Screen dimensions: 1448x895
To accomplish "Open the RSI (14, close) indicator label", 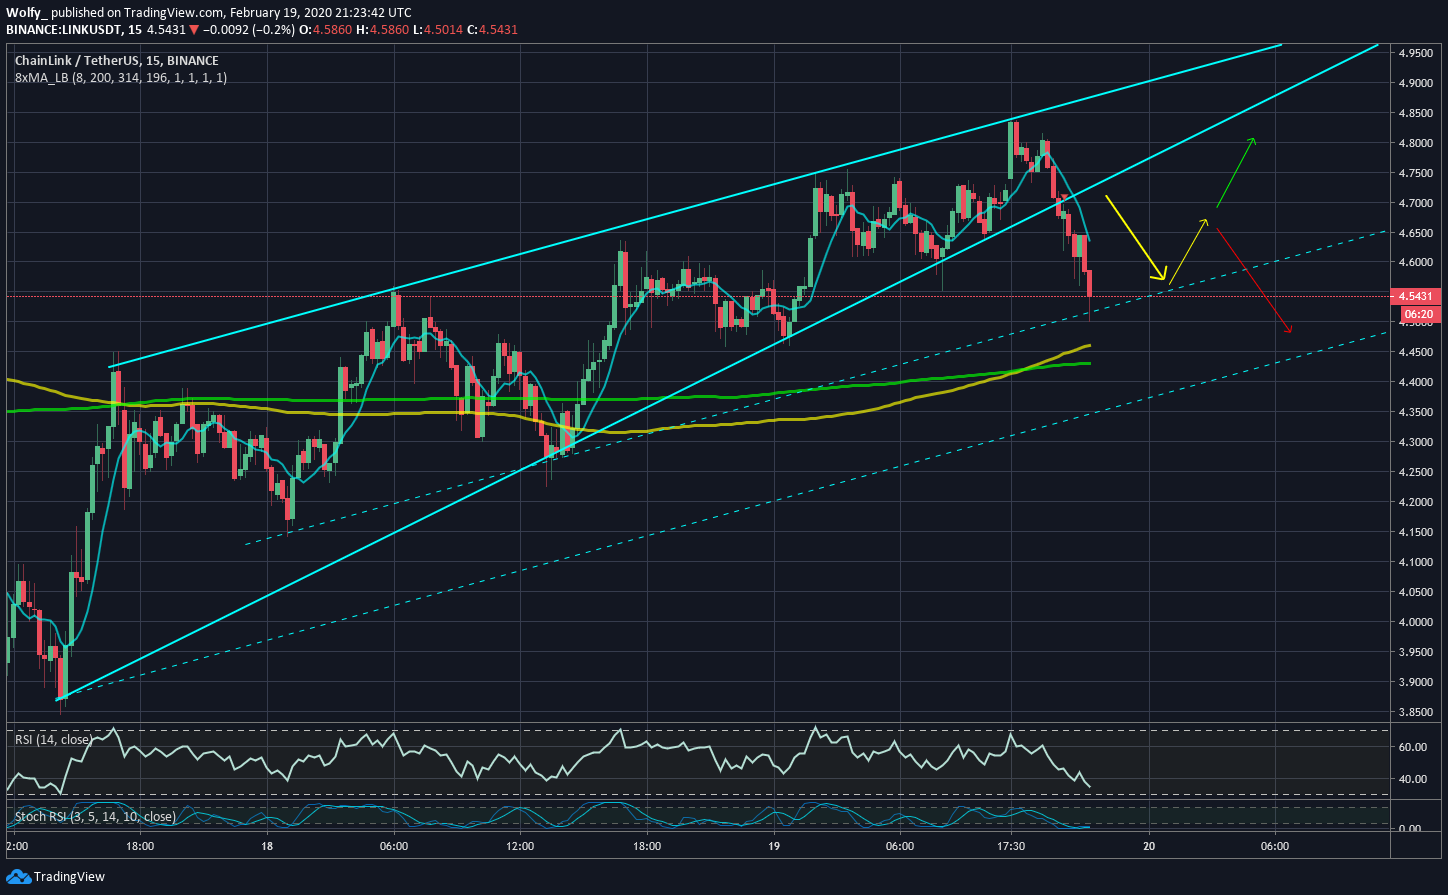I will click(53, 740).
